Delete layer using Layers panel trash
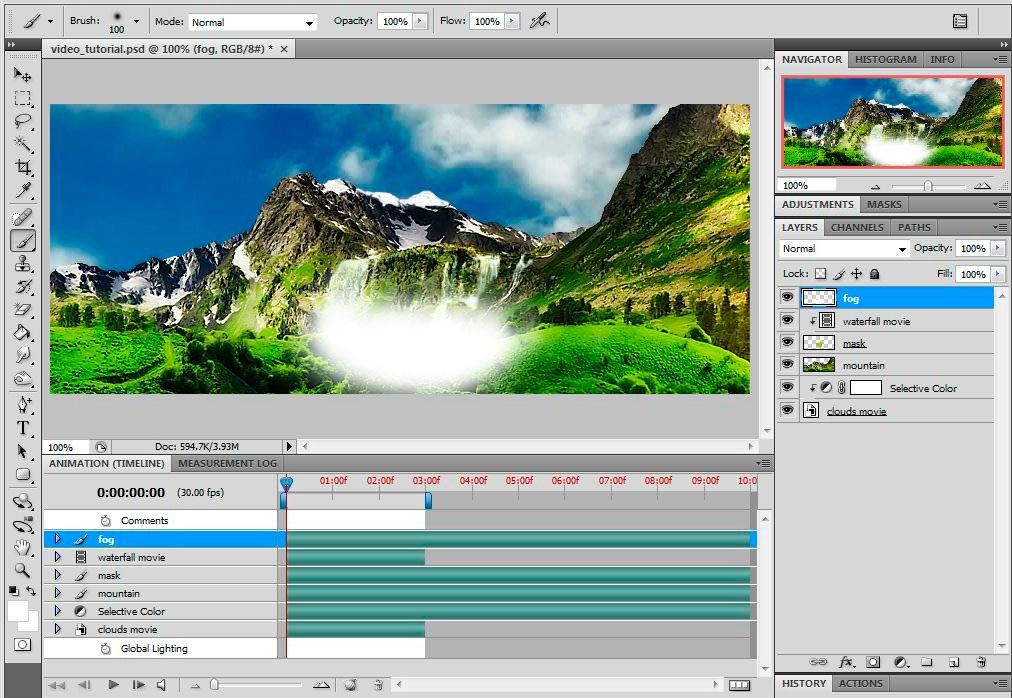This screenshot has height=698, width=1012. pos(981,662)
